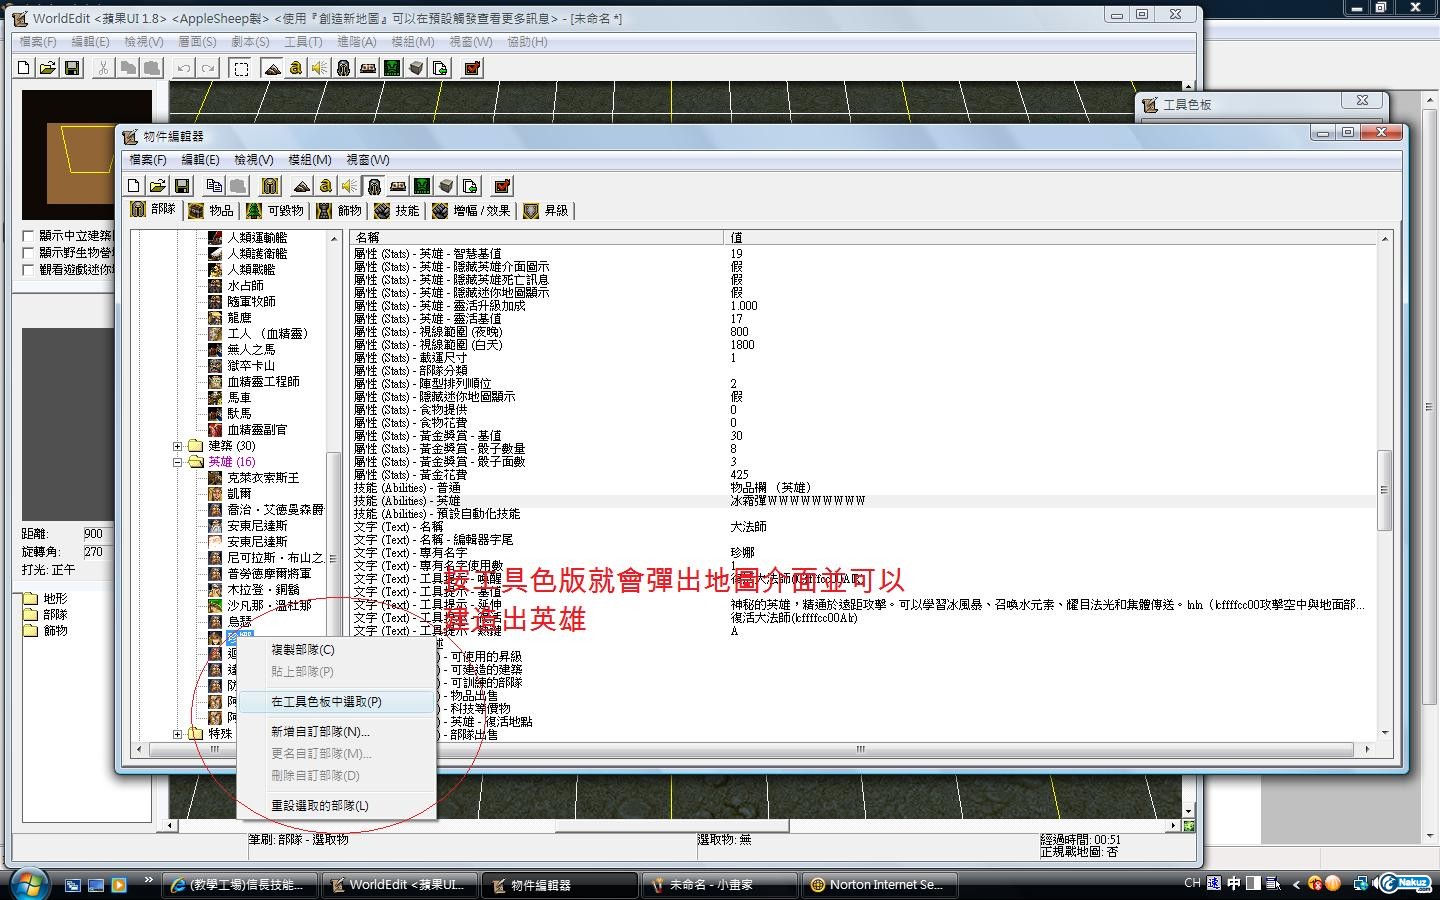Screen dimensions: 1440x900
Task: Open Import manager icon in WorldEdit toolbar
Action: click(440, 68)
